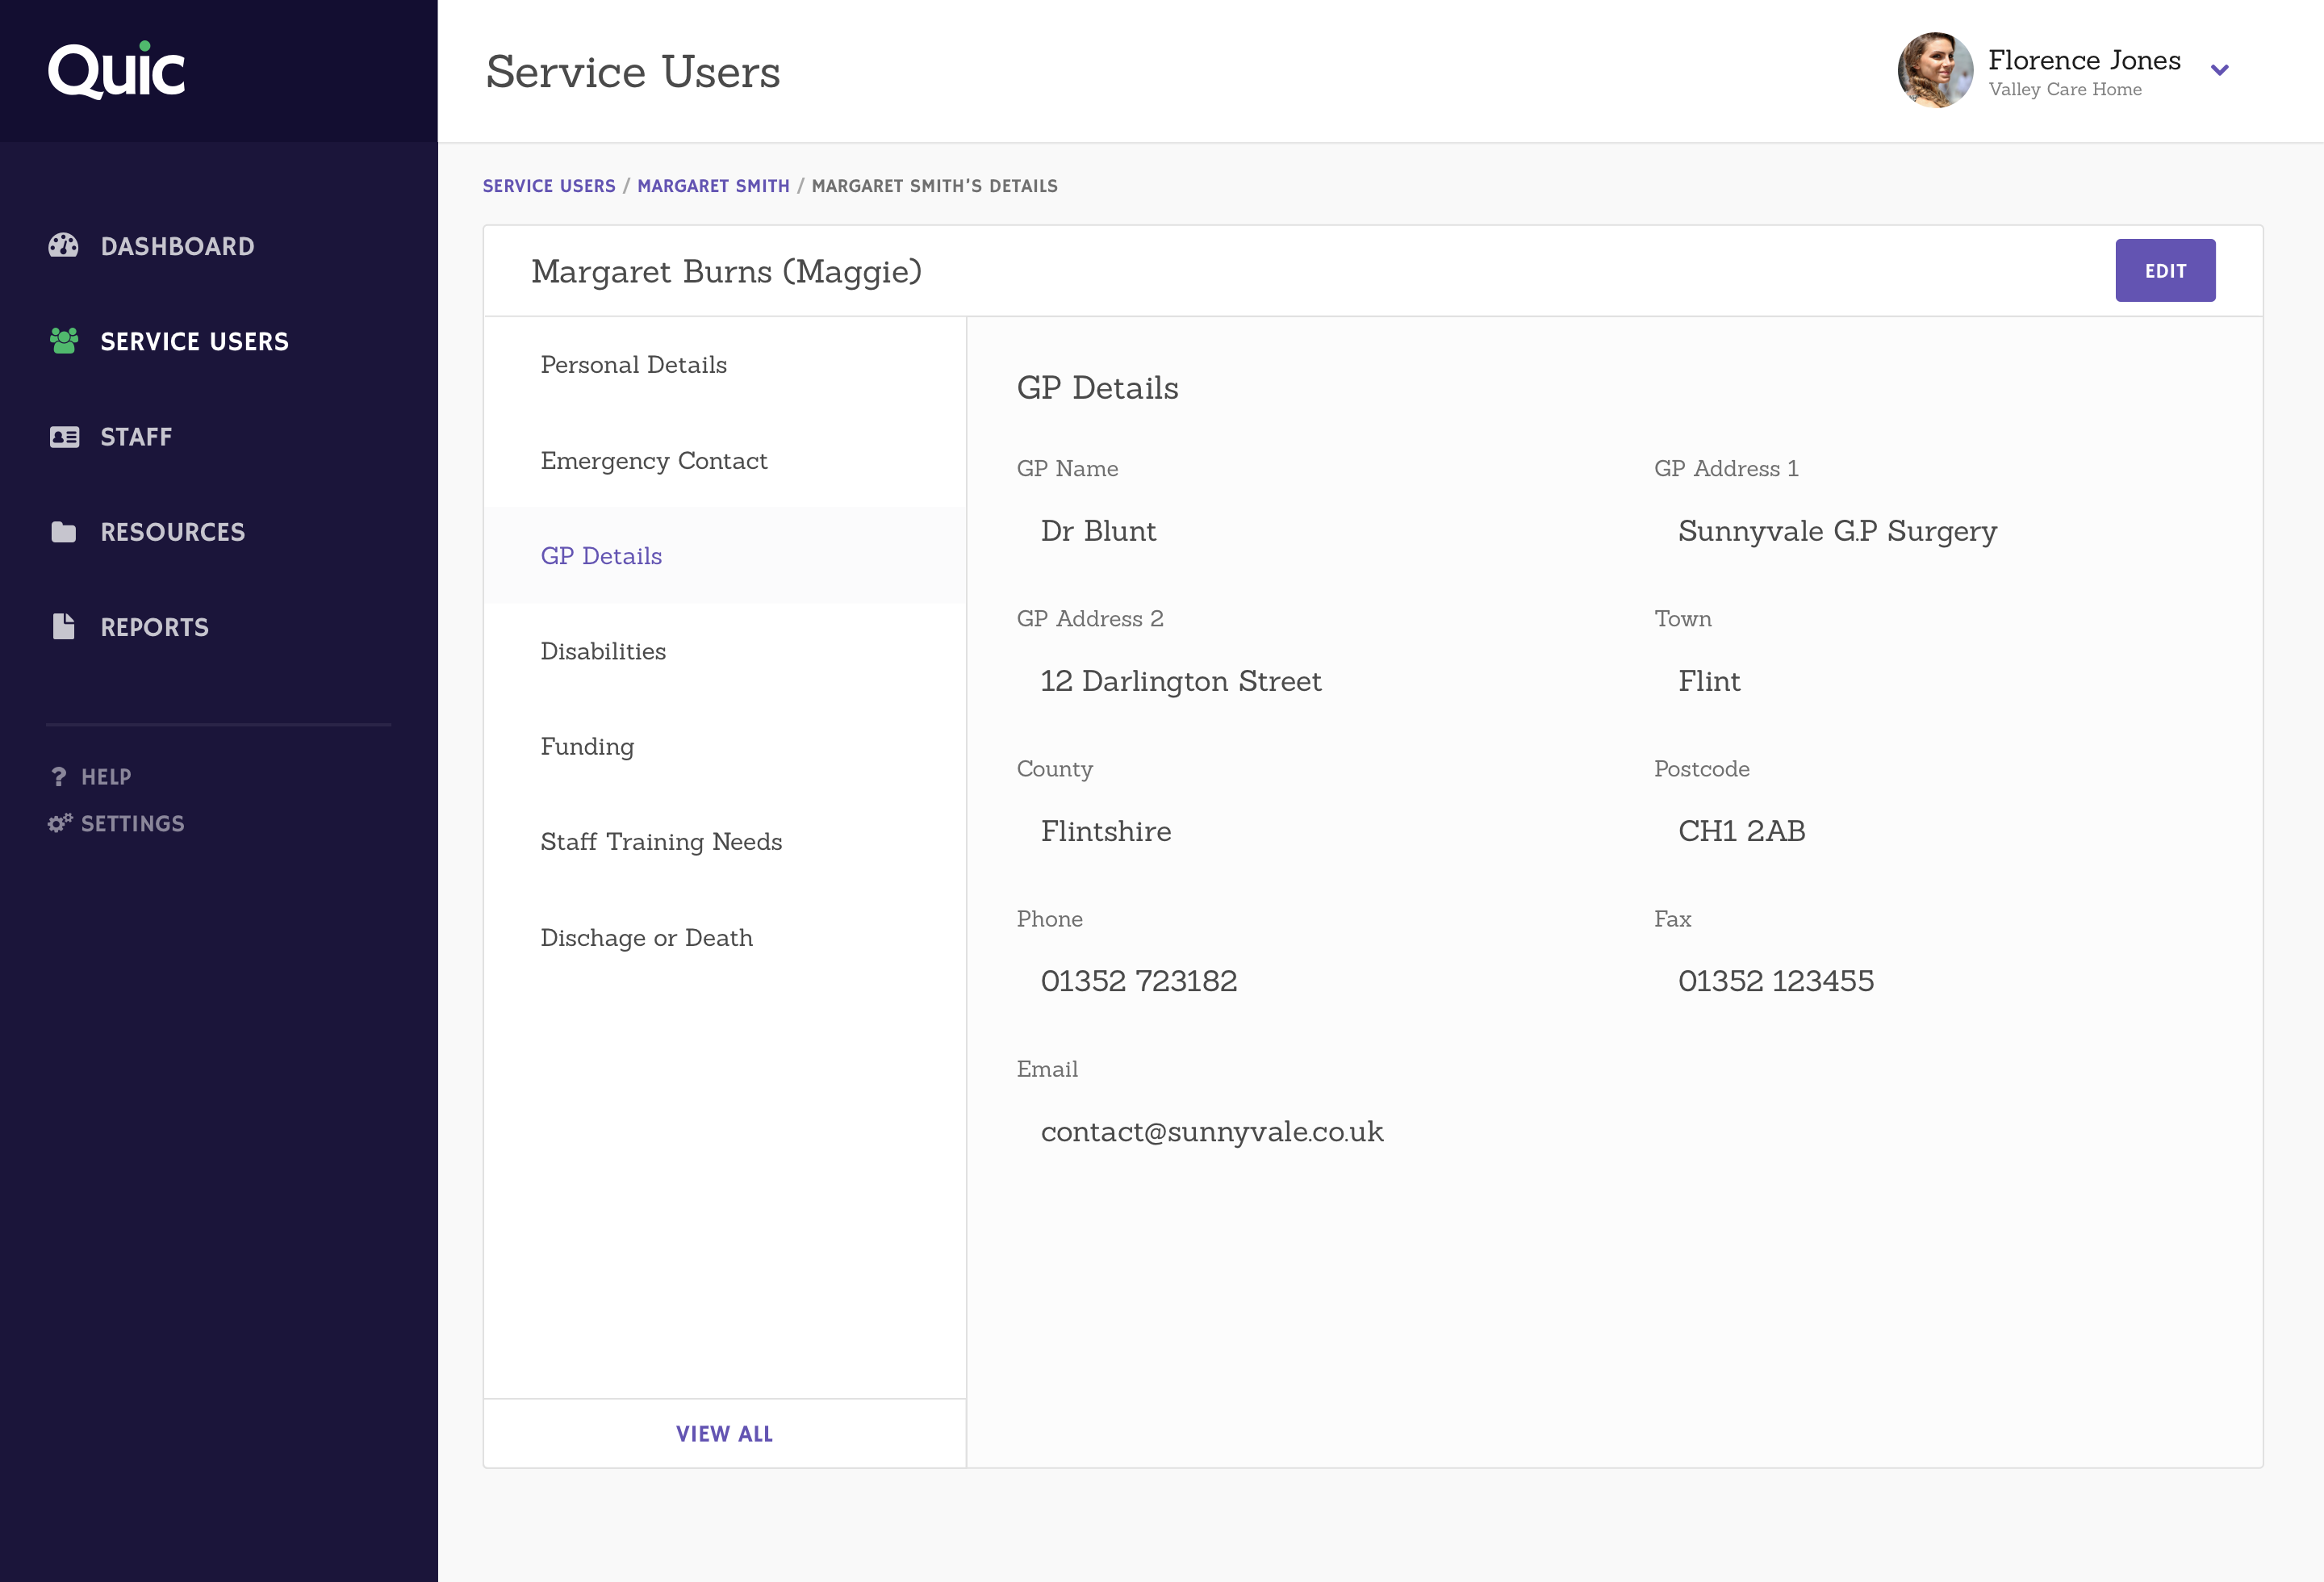The image size is (2324, 1582).
Task: Click the 12 Darlington Street value
Action: 1181,681
